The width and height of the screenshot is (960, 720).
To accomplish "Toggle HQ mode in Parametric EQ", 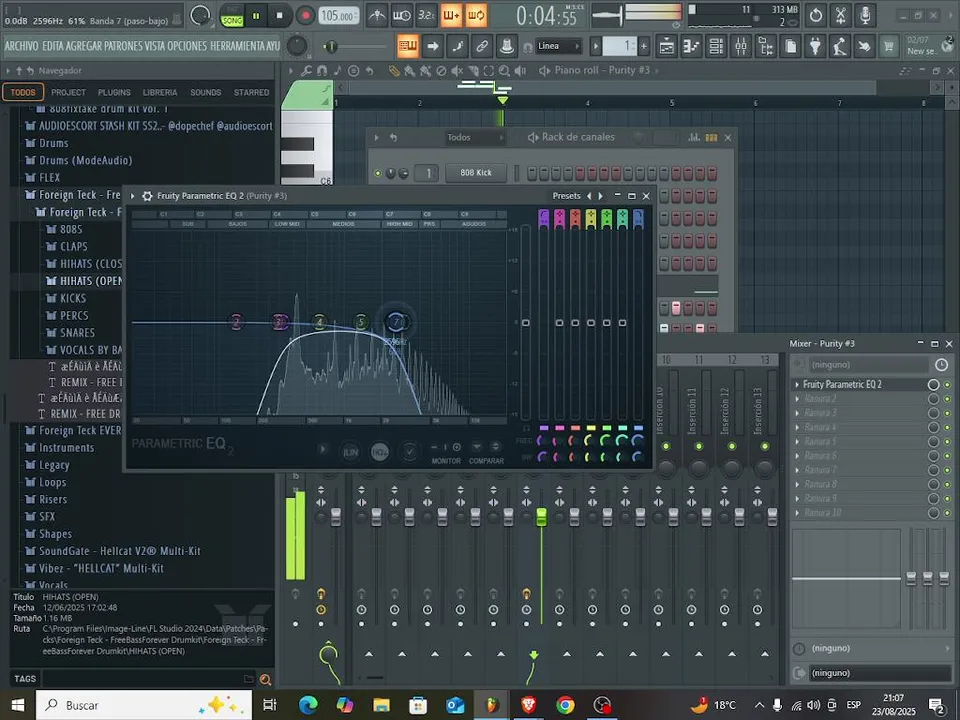I will [380, 452].
